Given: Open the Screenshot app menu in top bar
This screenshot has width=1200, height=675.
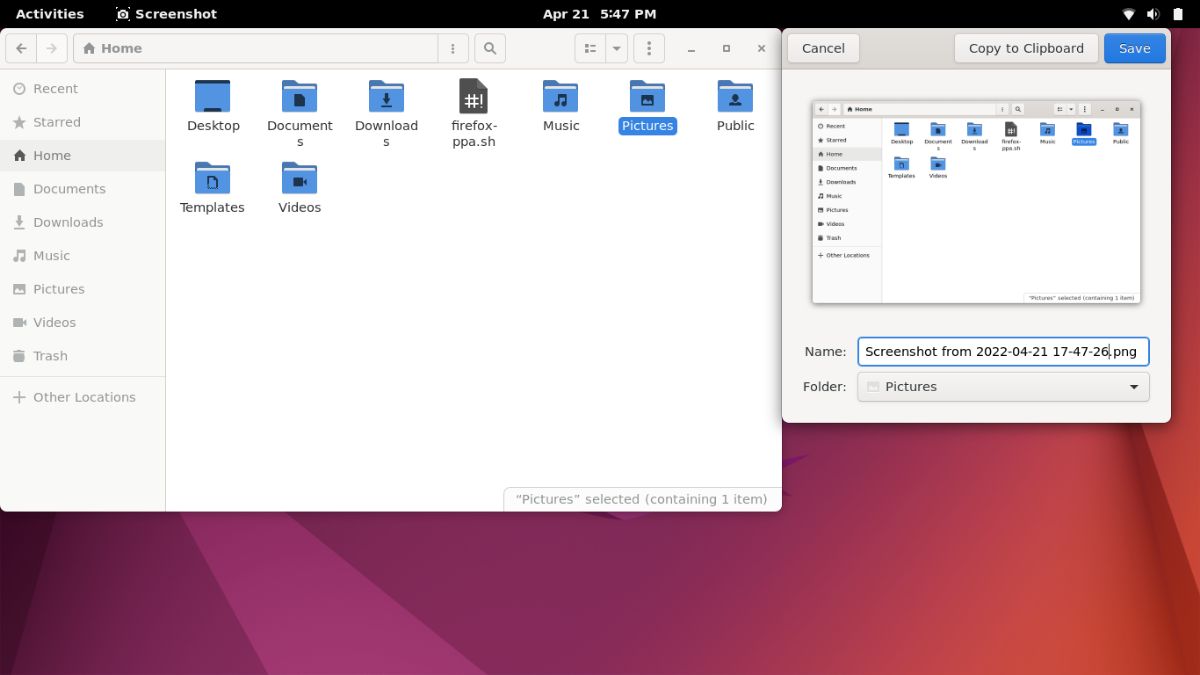Looking at the screenshot, I should tap(165, 13).
